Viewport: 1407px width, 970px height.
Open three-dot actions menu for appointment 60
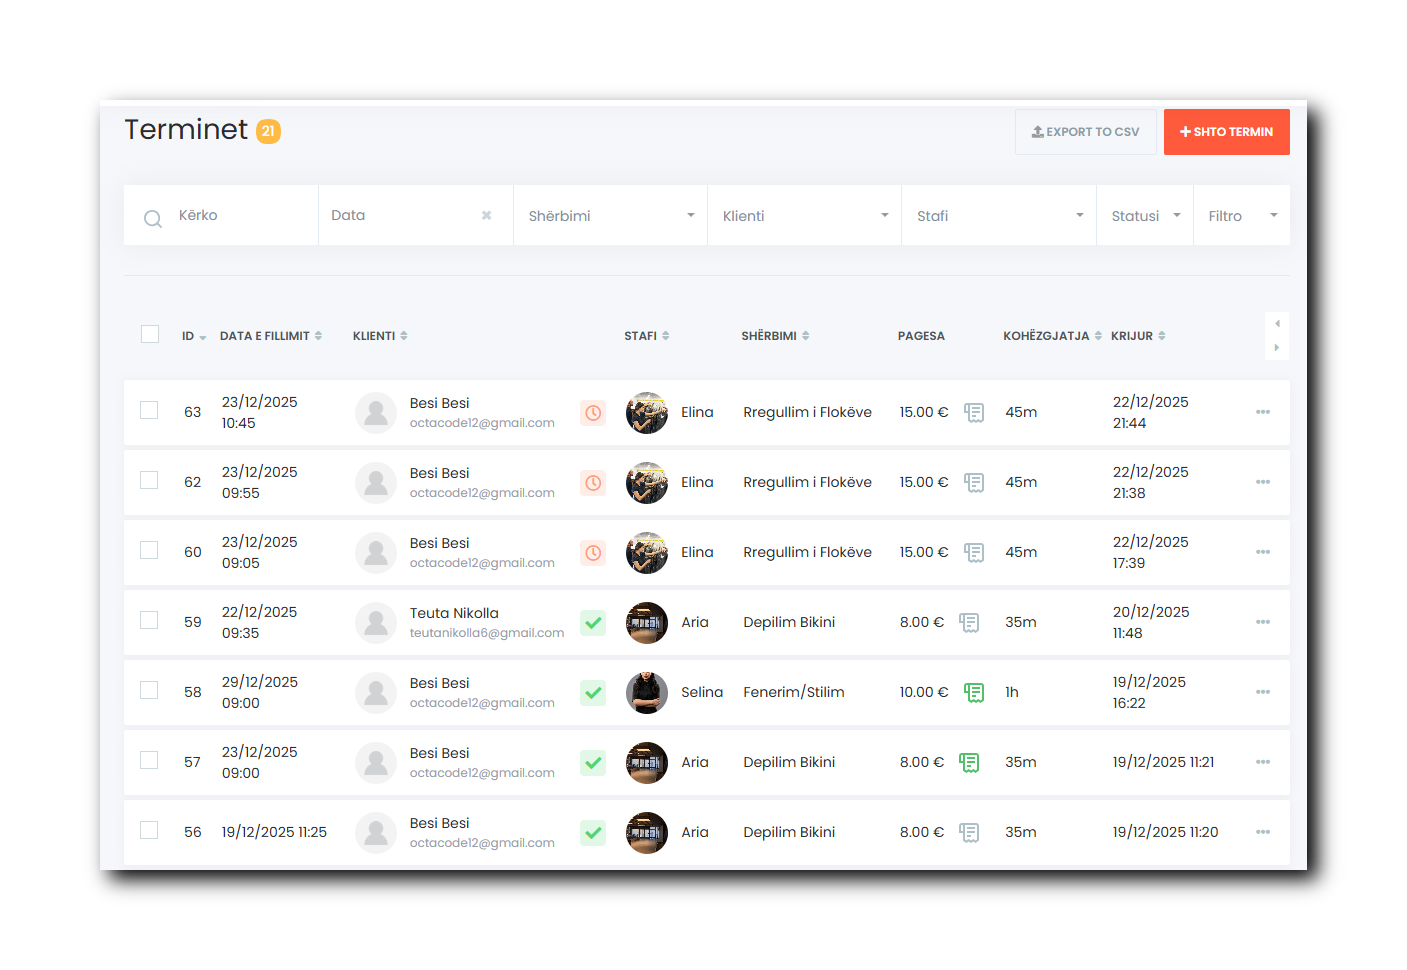(1263, 552)
